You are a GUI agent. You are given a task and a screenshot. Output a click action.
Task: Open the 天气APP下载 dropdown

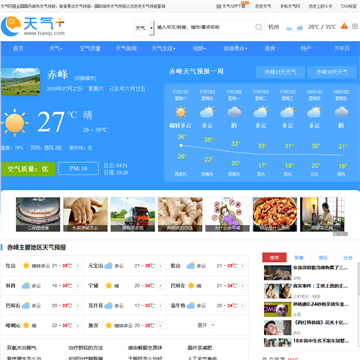click(233, 6)
